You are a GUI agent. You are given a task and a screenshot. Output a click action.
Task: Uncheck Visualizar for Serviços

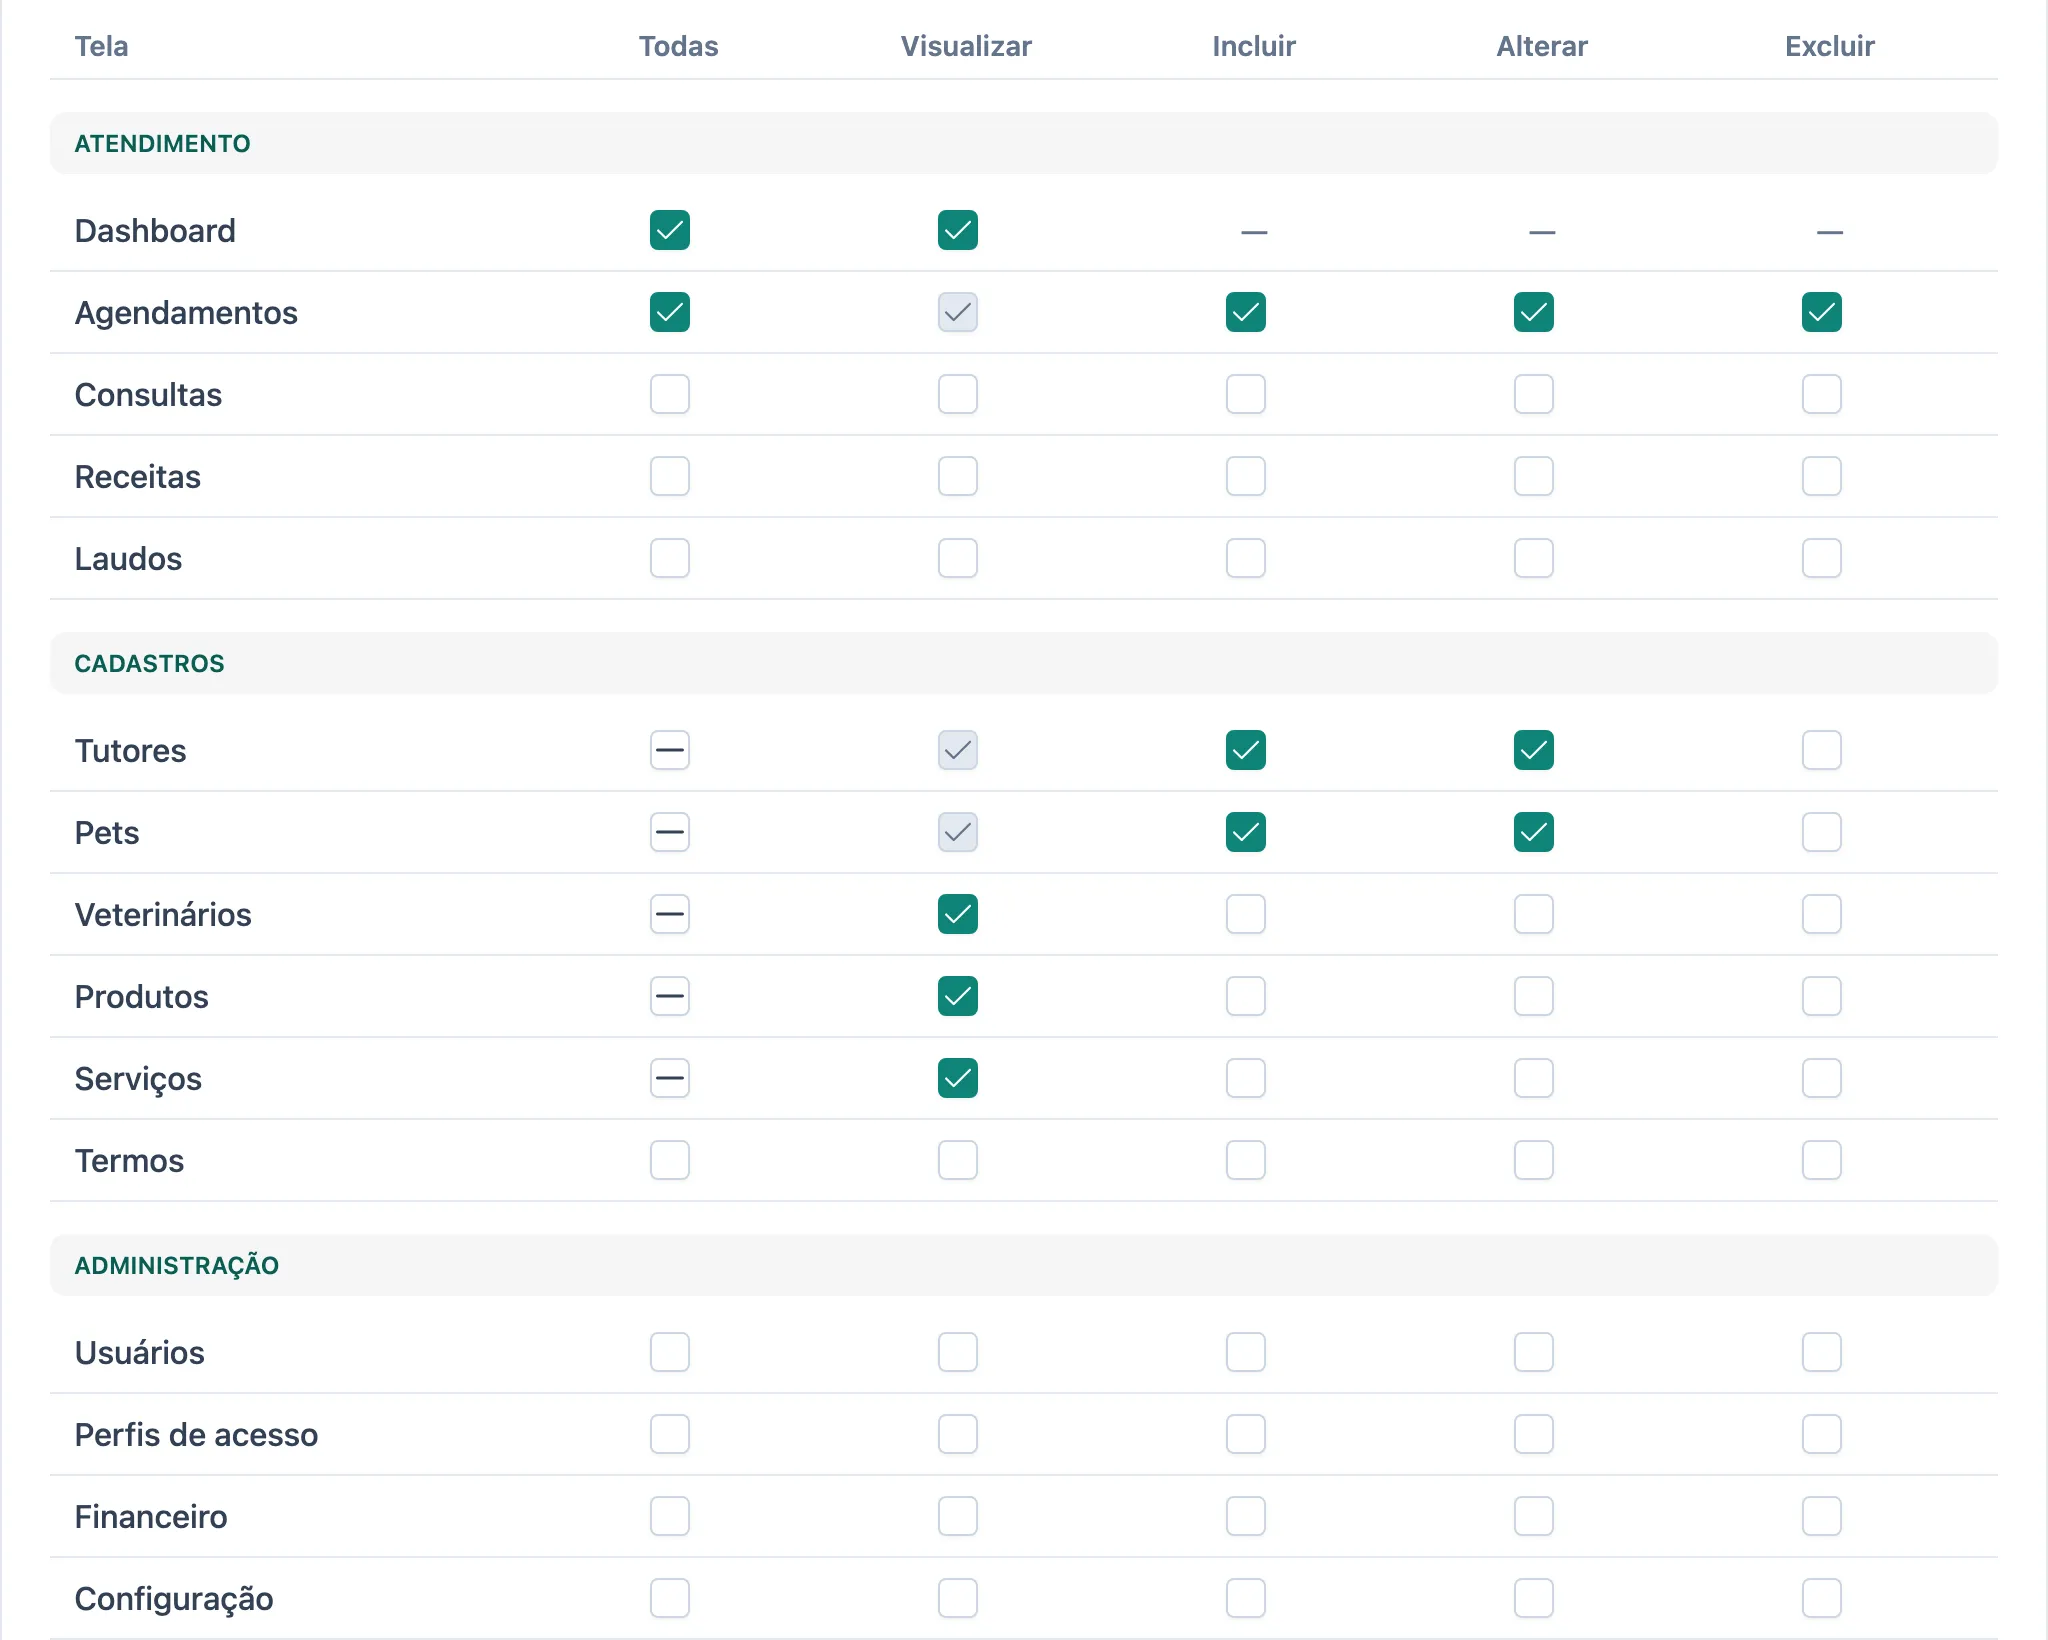958,1078
